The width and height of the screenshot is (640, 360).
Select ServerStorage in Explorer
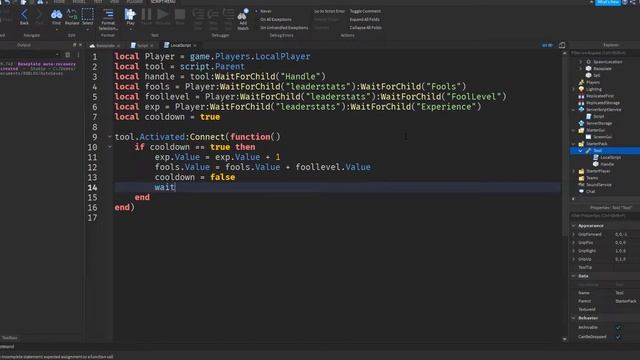point(599,123)
